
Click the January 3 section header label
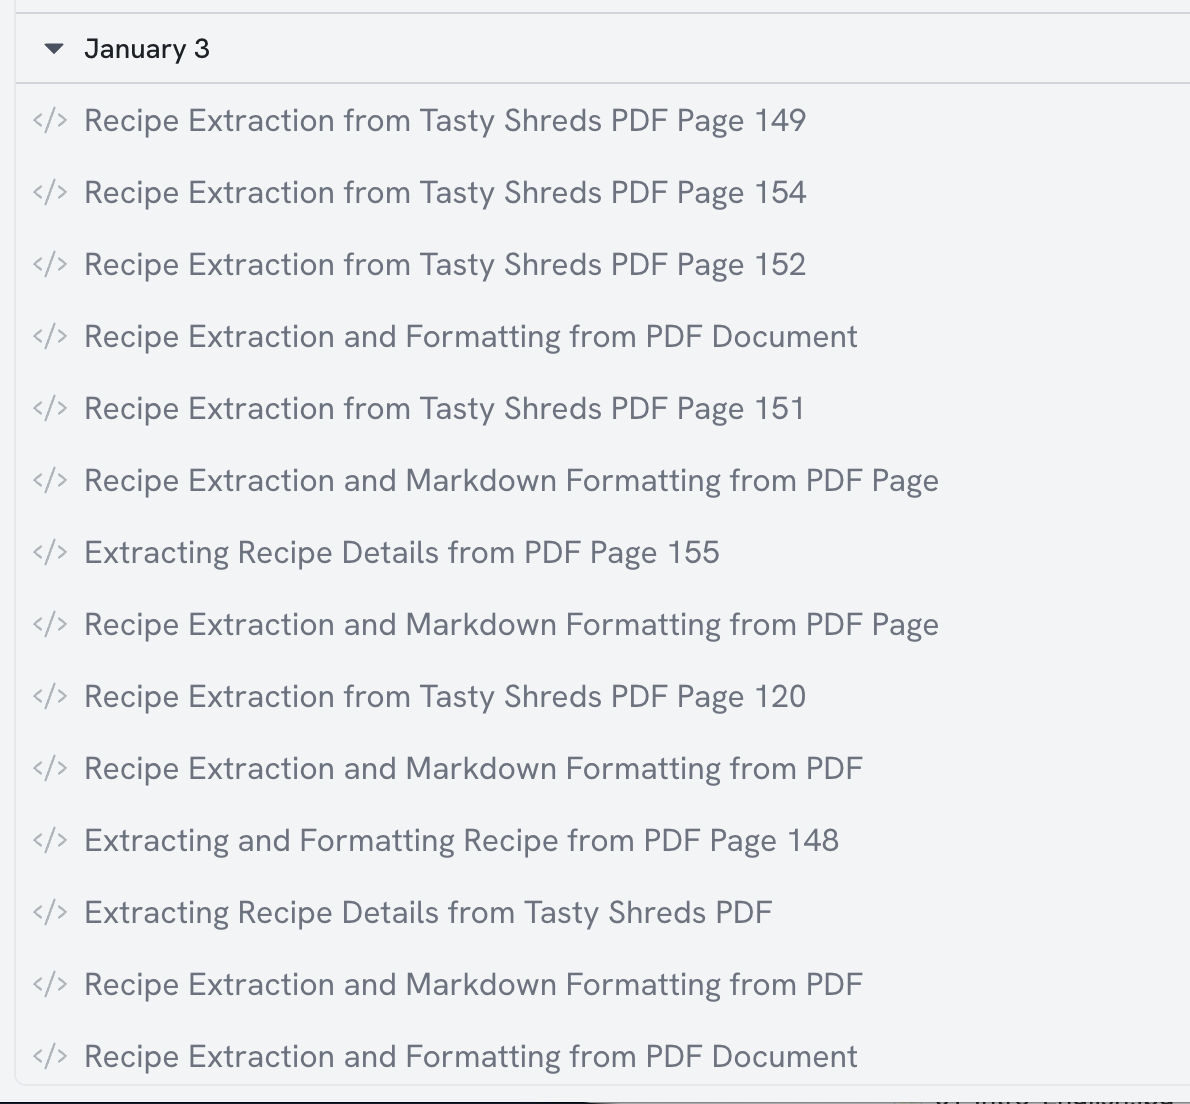[147, 49]
